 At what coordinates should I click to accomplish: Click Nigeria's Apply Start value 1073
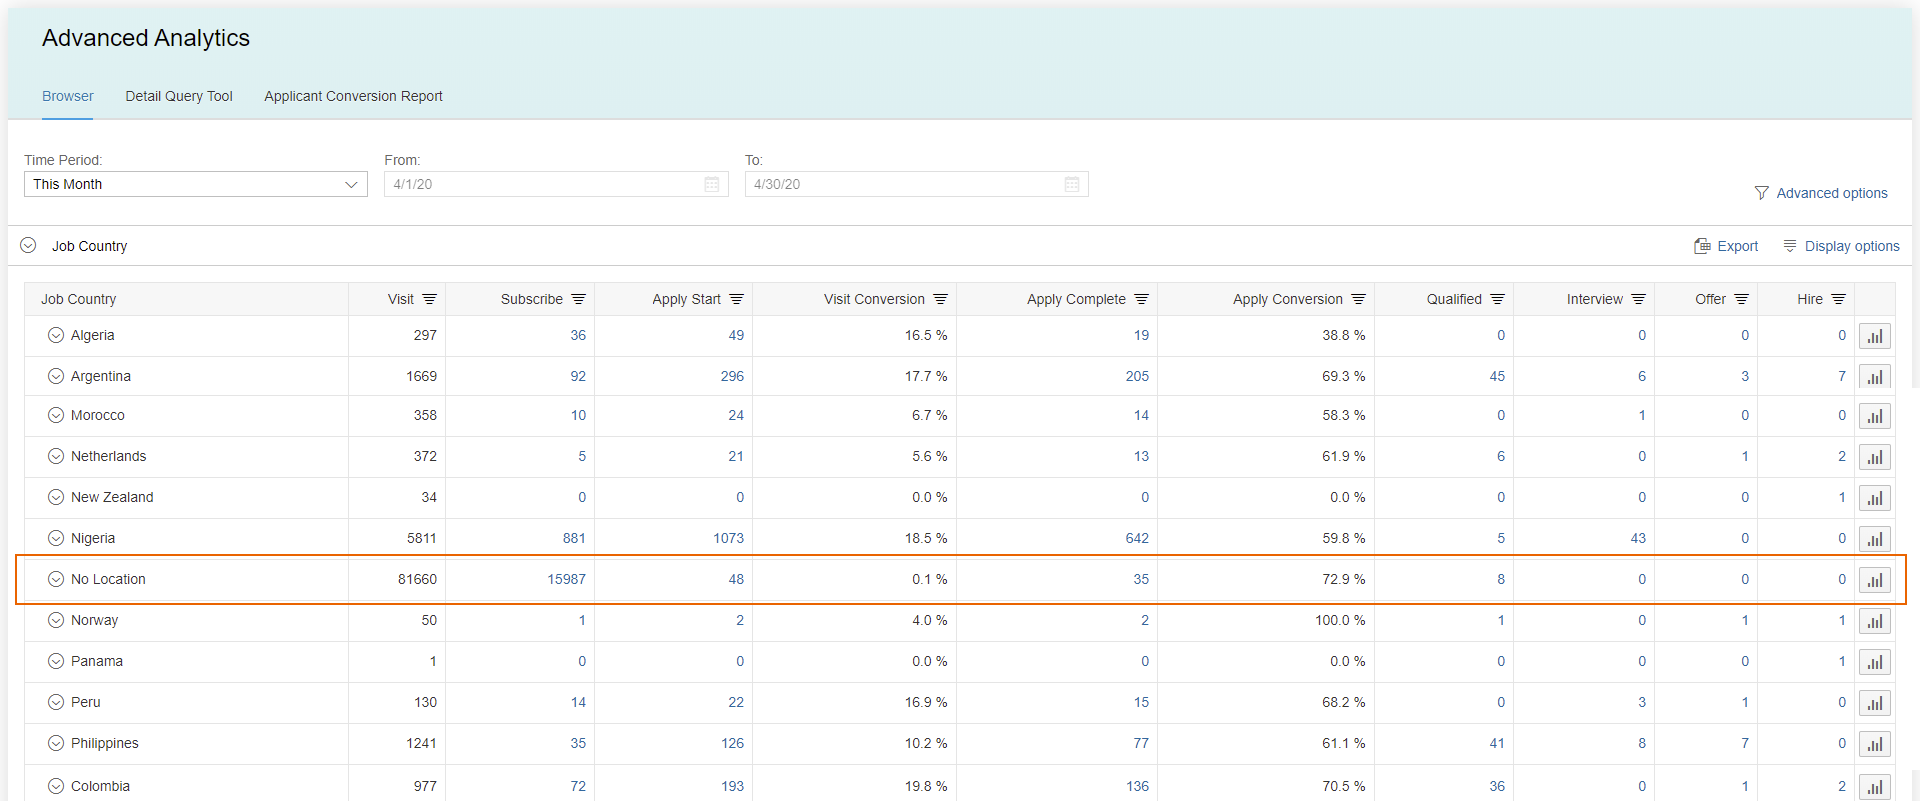[729, 538]
